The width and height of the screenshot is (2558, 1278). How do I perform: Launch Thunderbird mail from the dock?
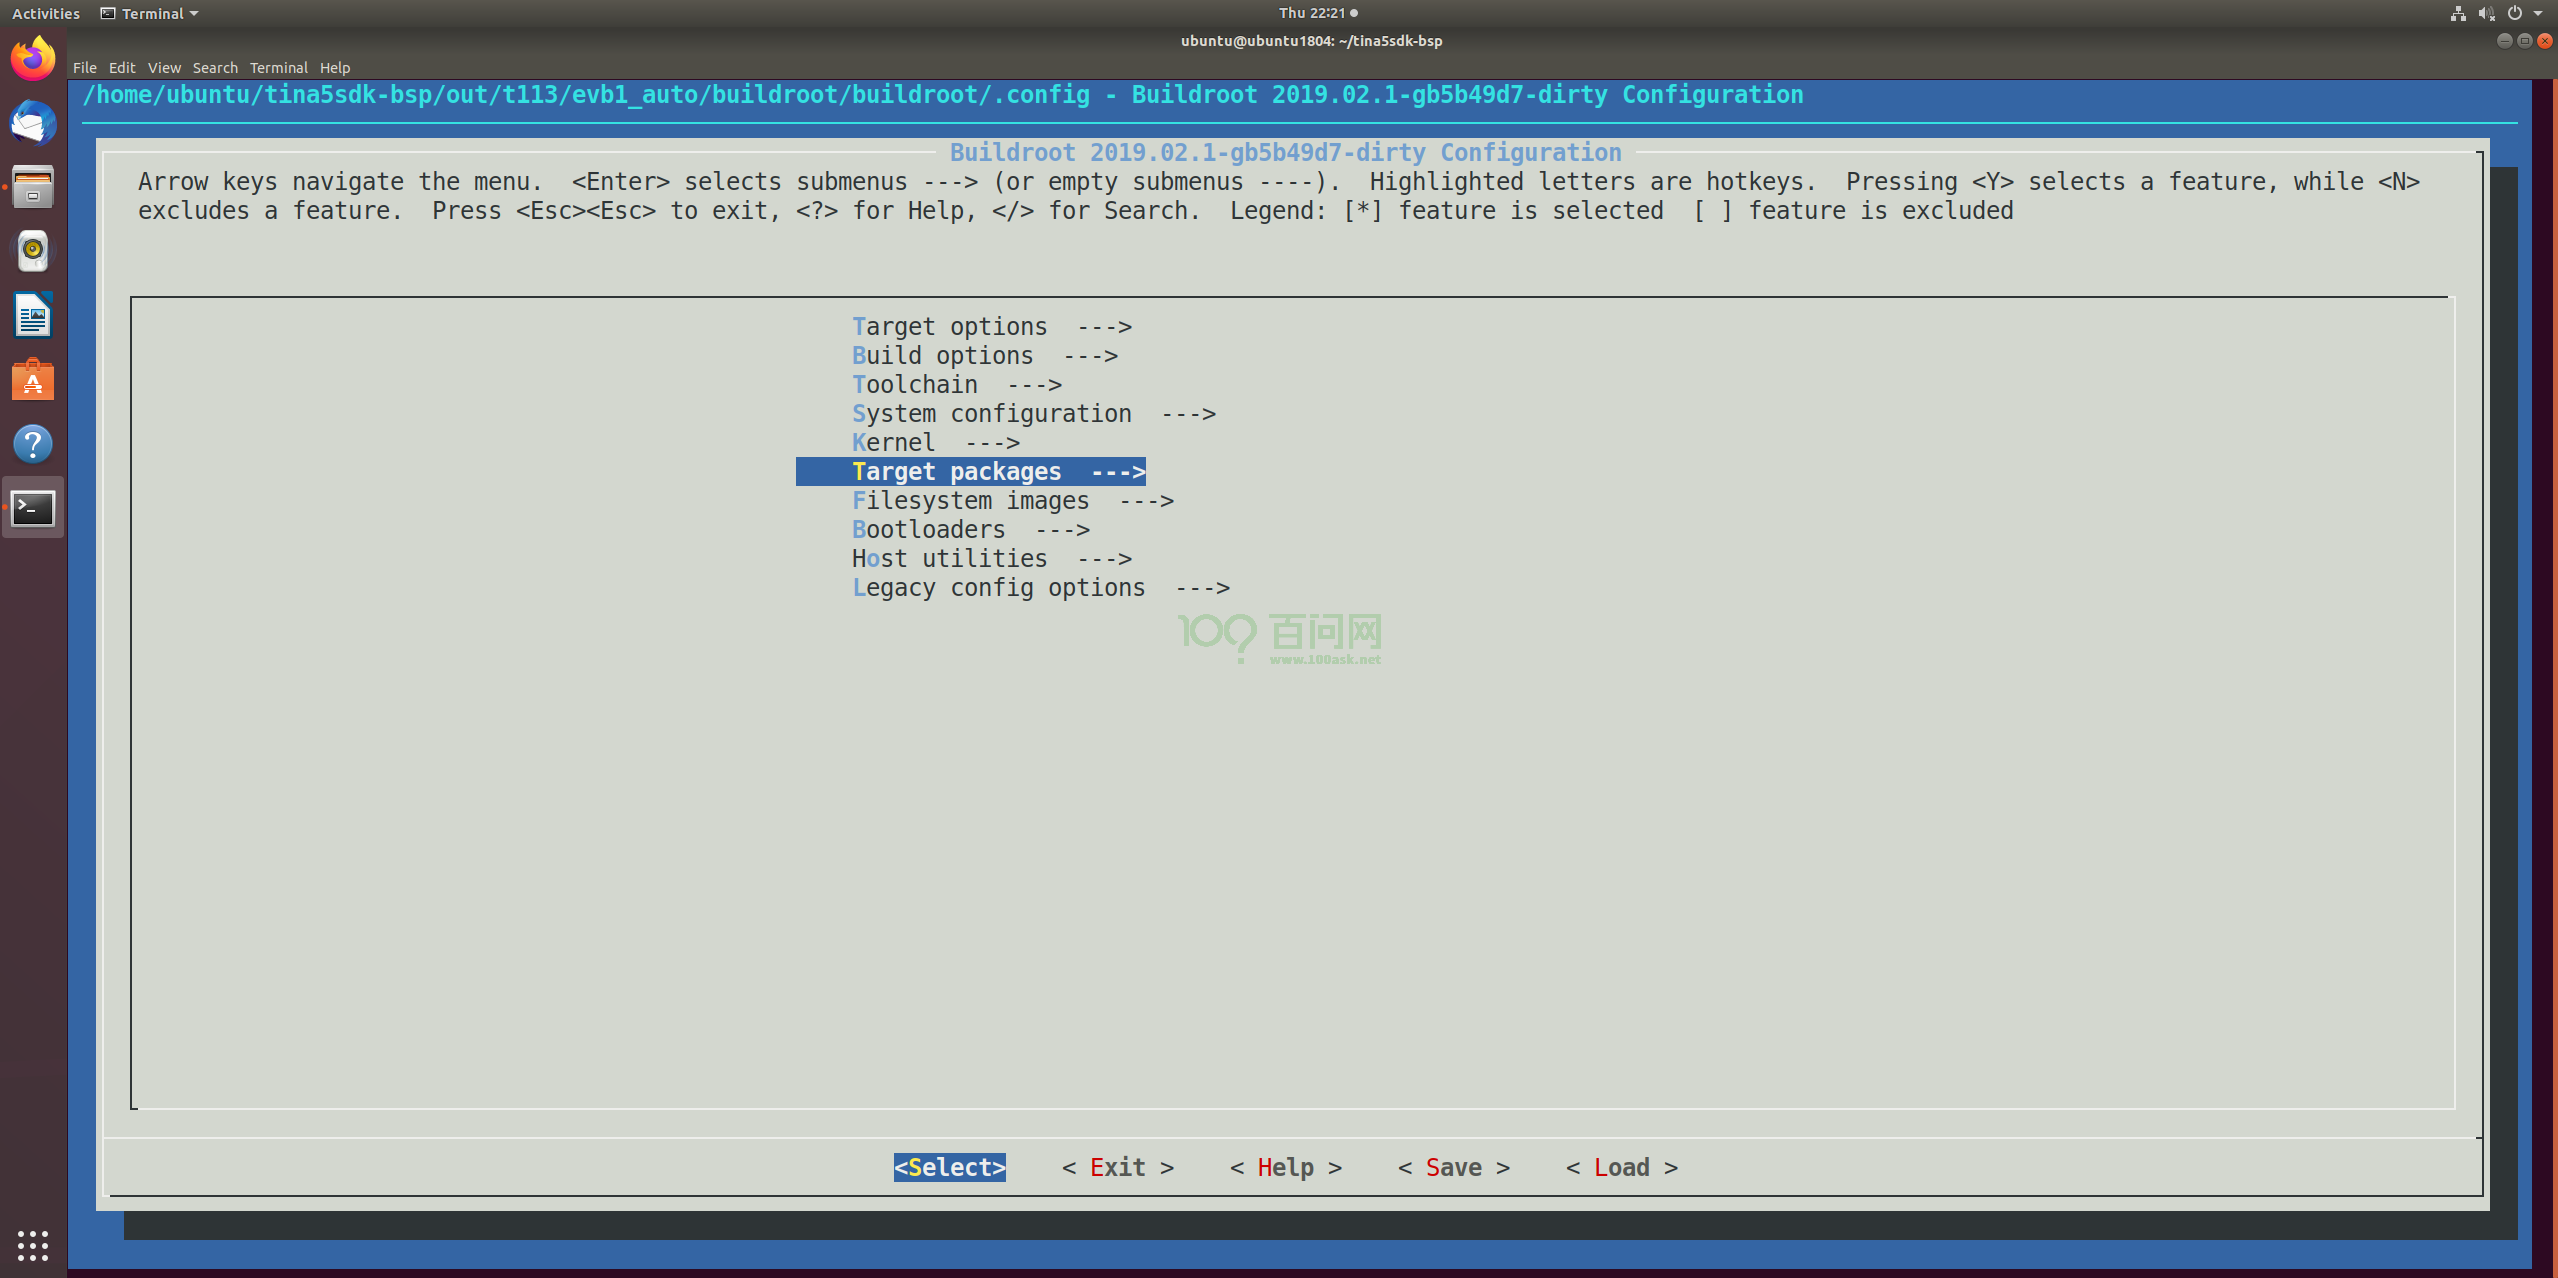[33, 124]
